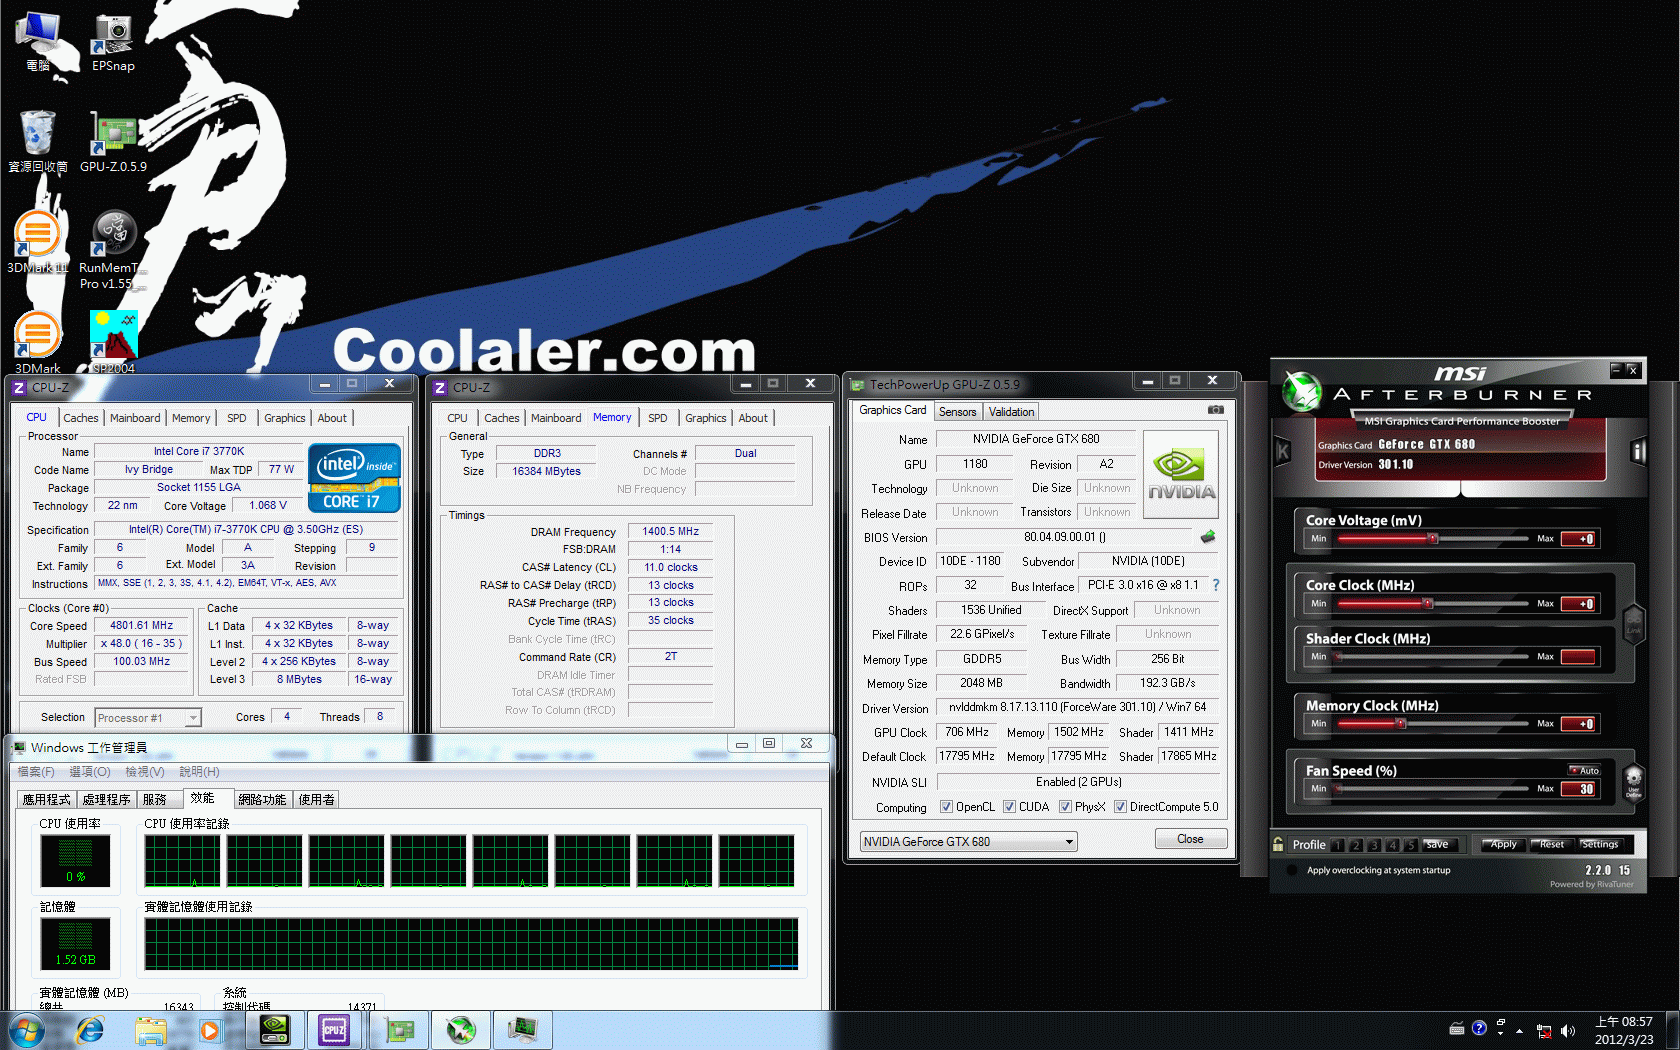Click the Memory Clock offset value box
Viewport: 1680px width, 1050px height.
(1579, 724)
